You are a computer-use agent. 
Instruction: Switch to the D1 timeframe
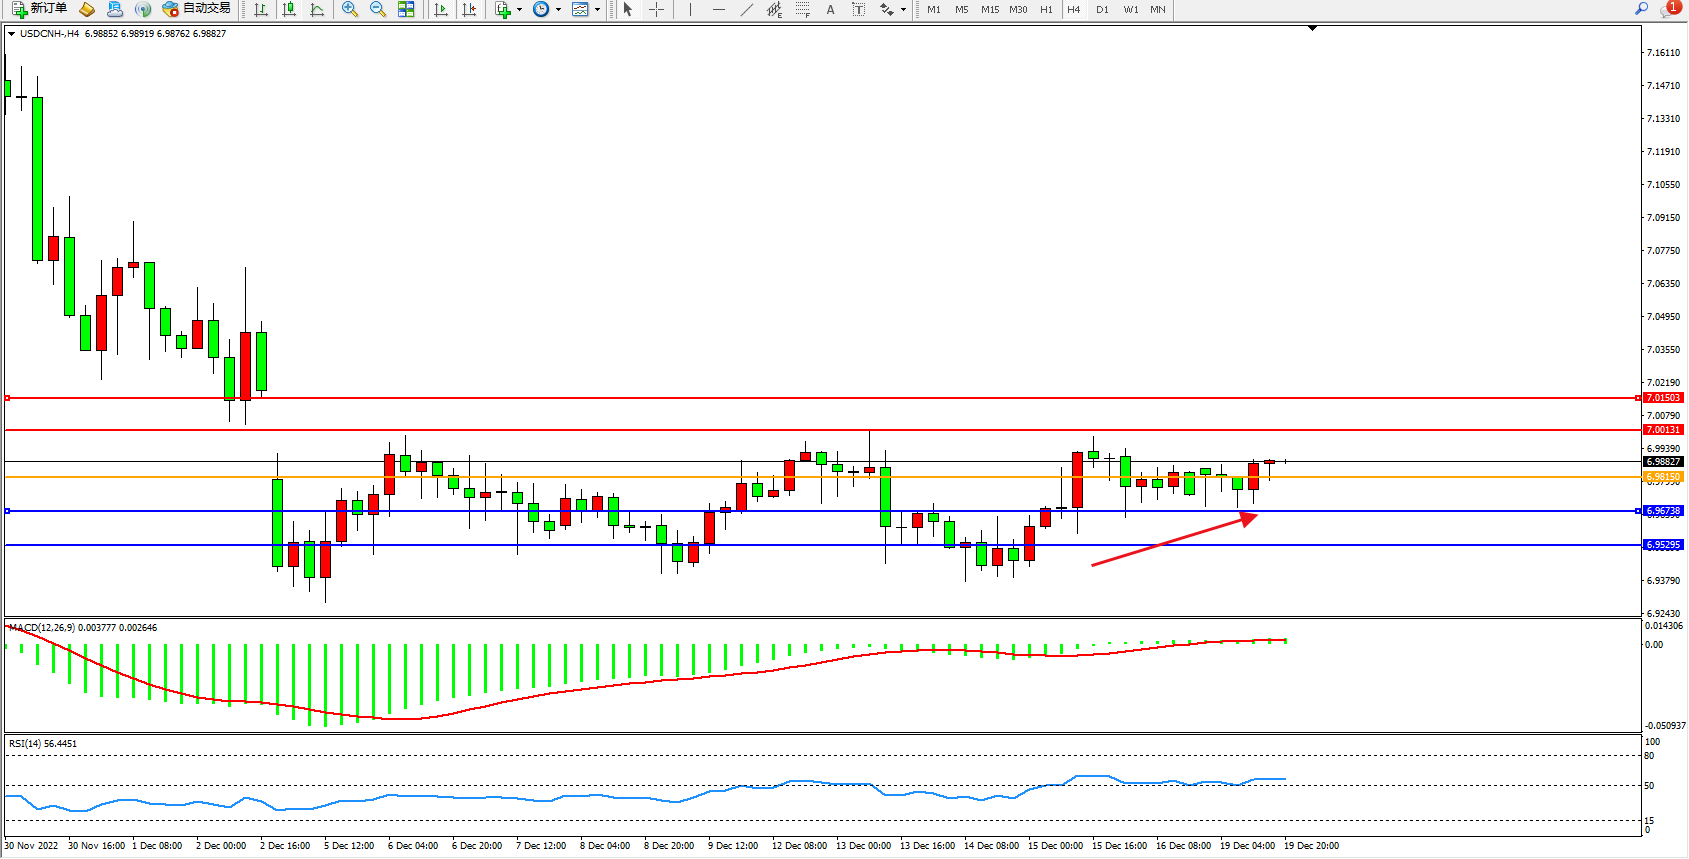tap(1102, 9)
